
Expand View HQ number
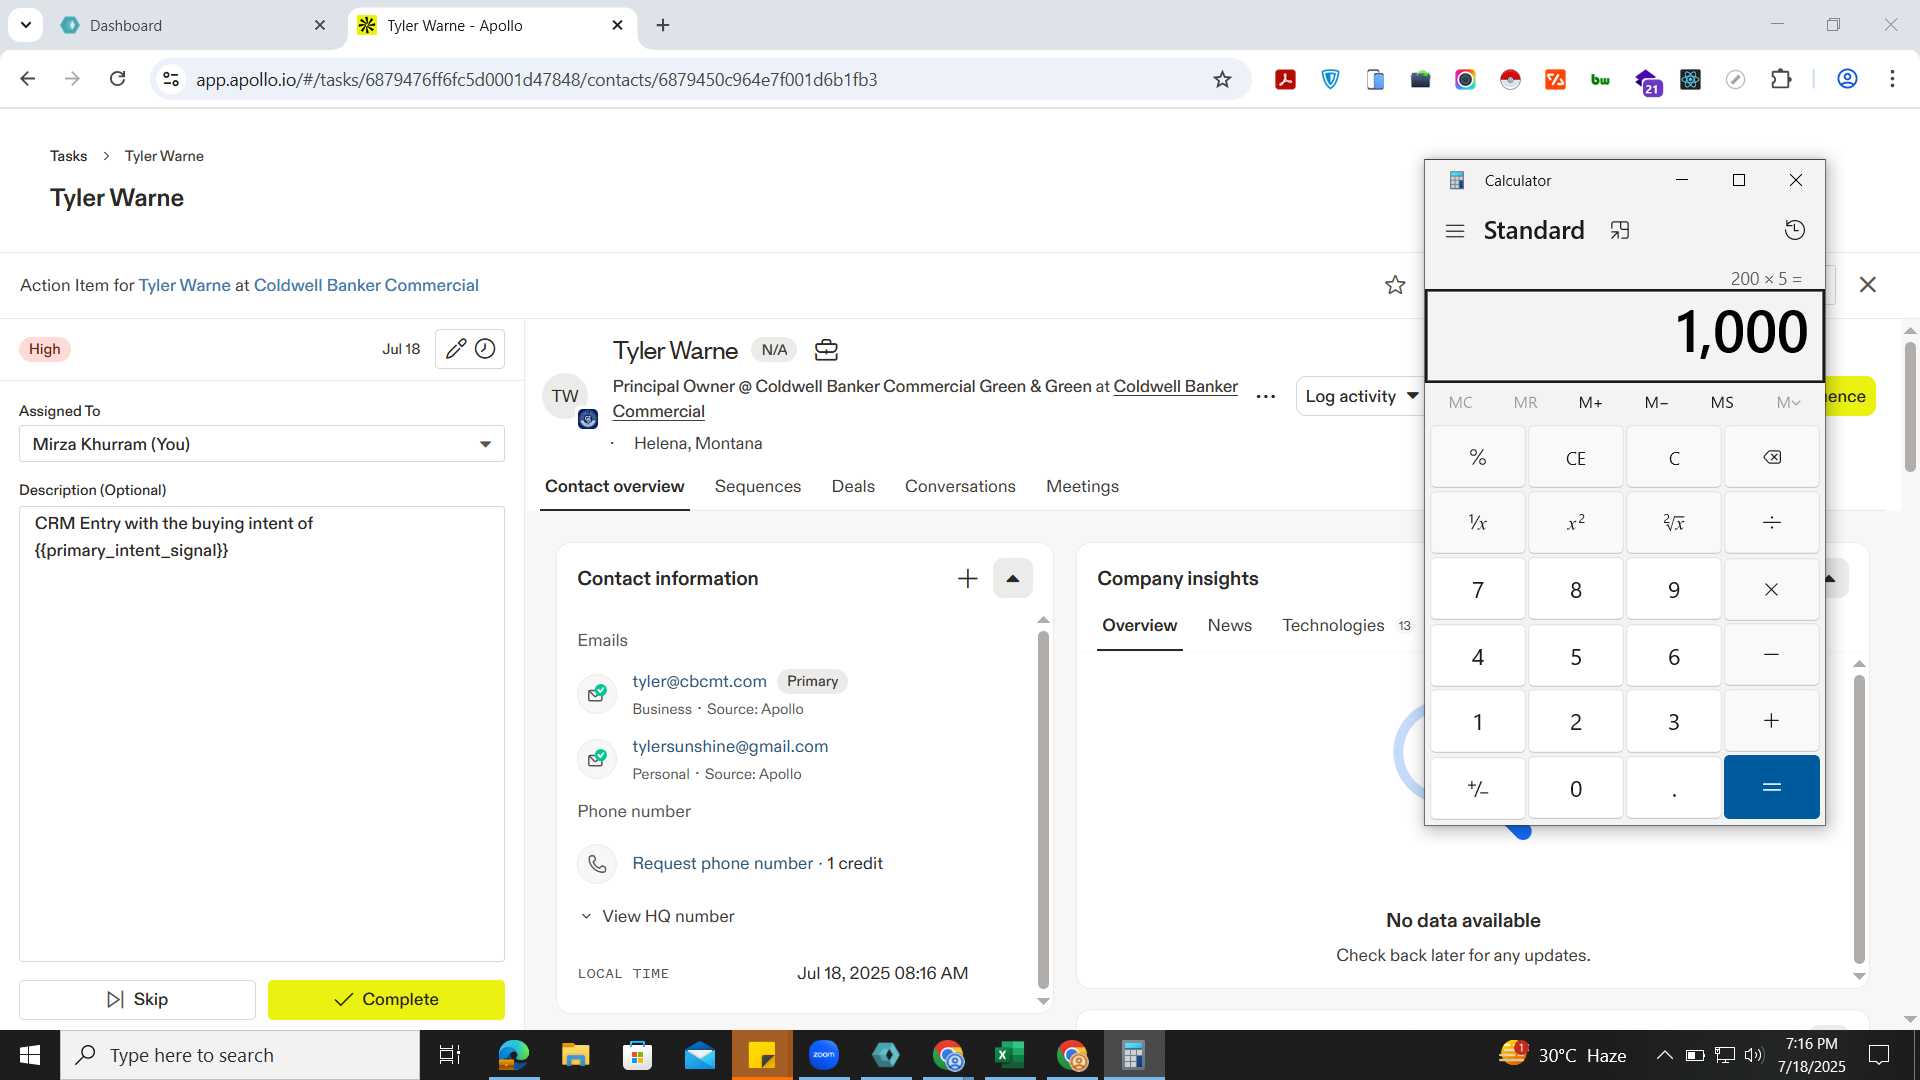pos(657,917)
